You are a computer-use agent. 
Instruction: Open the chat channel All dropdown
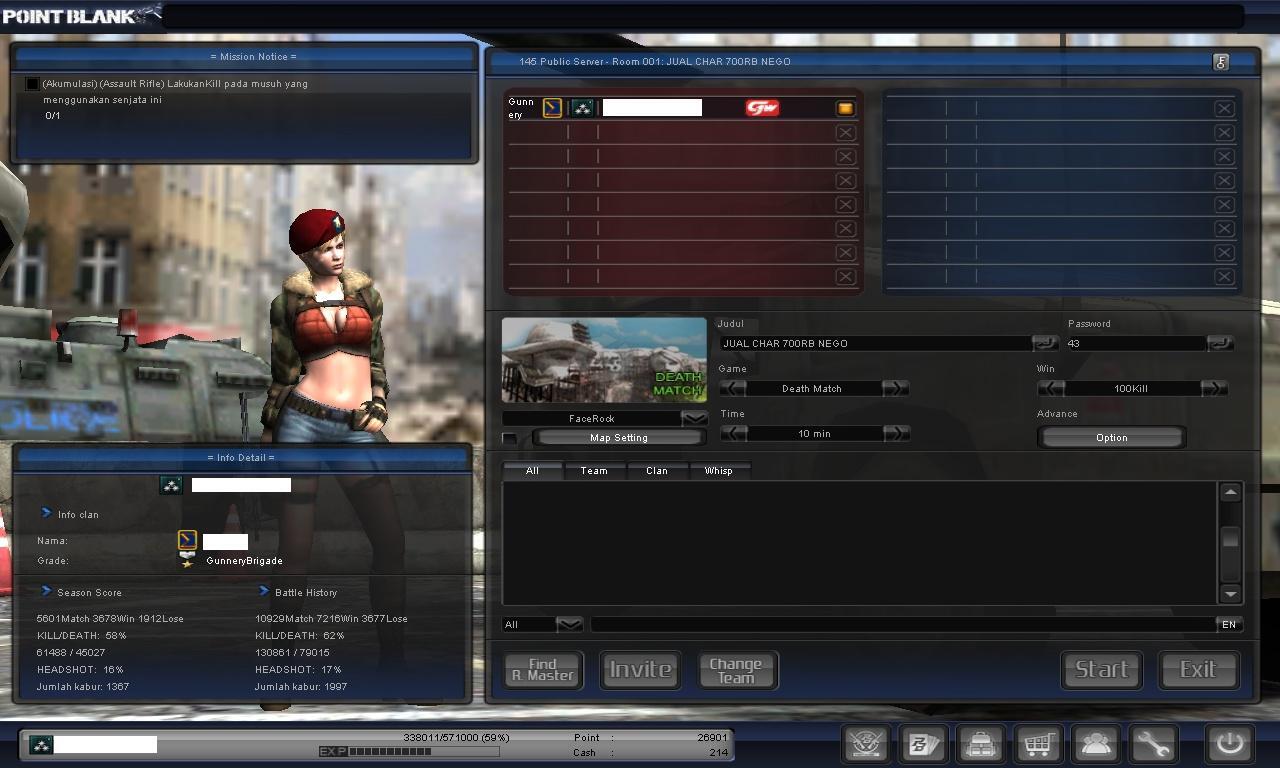pyautogui.click(x=569, y=624)
